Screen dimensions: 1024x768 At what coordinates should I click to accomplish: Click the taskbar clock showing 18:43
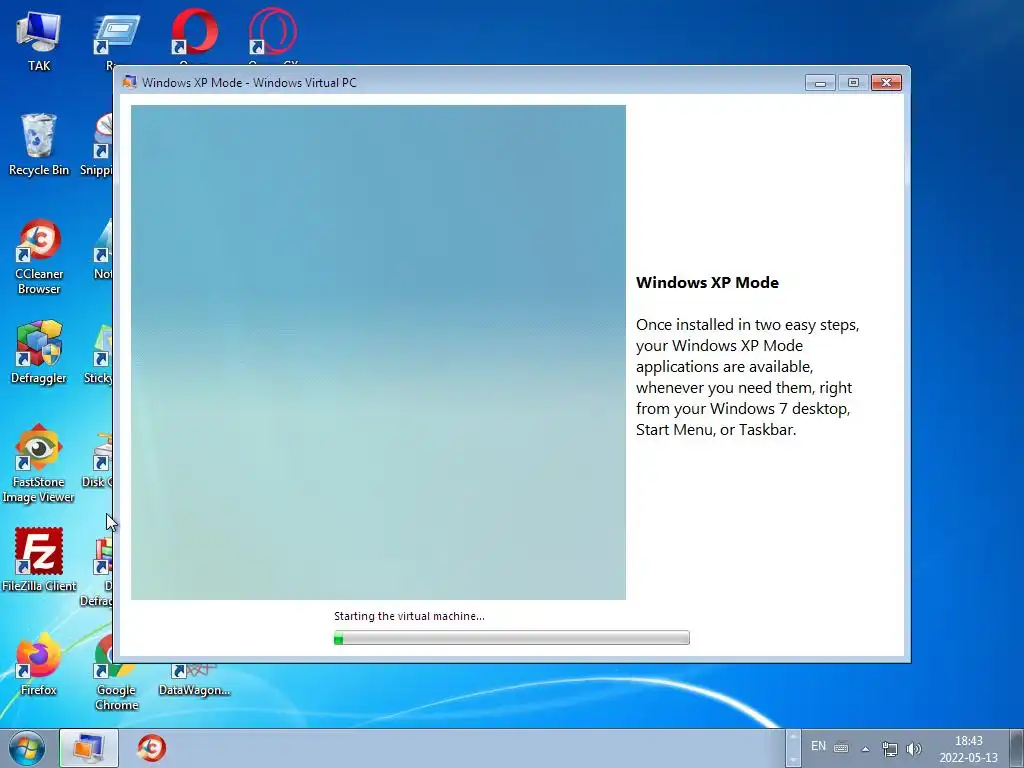click(968, 748)
